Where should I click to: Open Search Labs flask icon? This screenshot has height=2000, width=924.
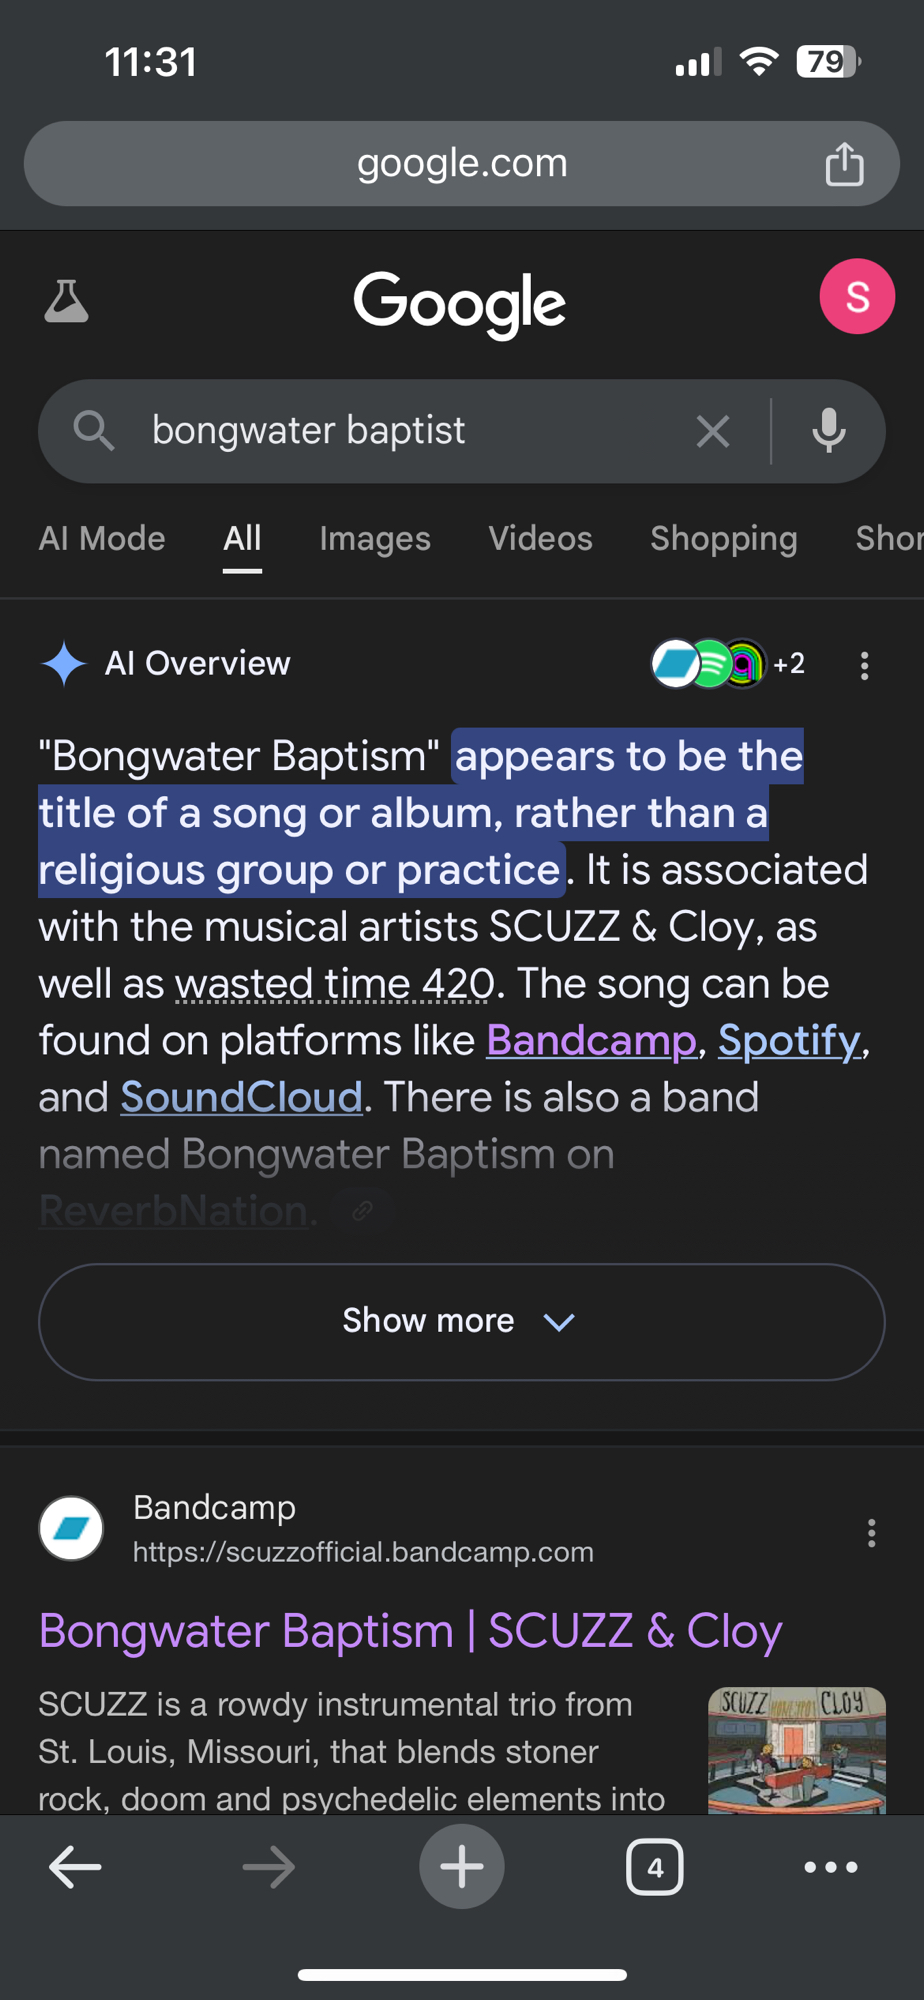pyautogui.click(x=66, y=300)
